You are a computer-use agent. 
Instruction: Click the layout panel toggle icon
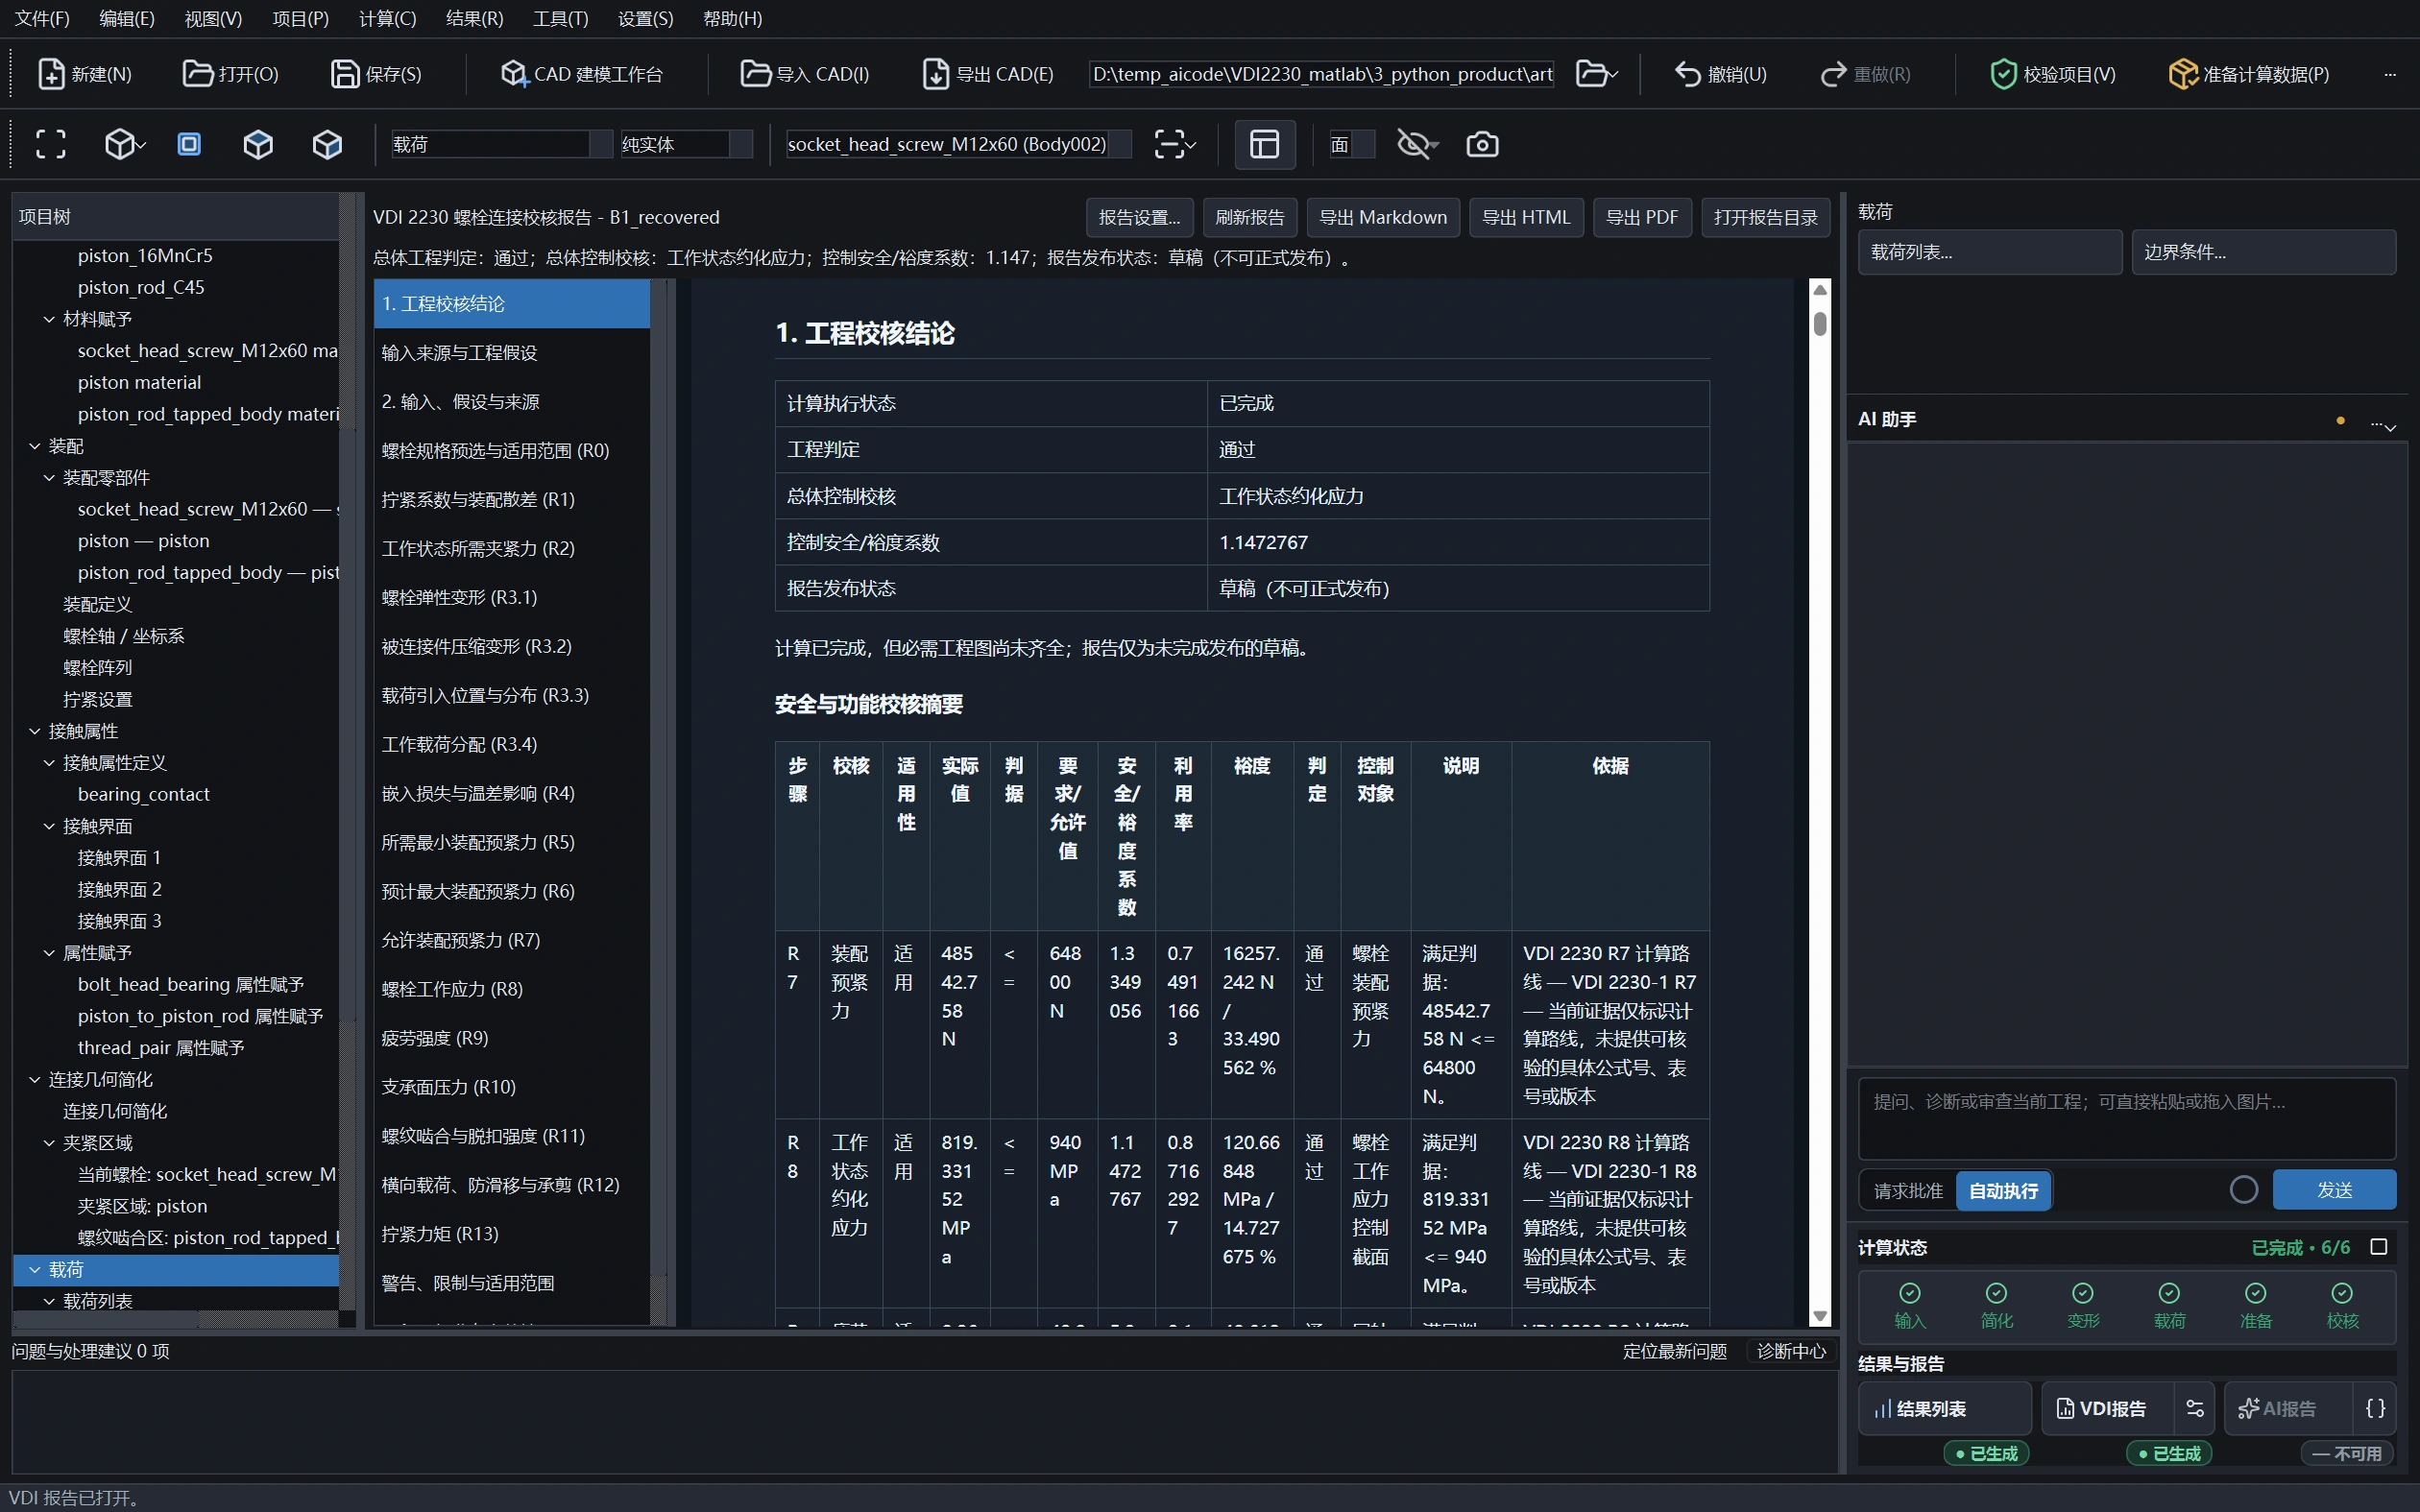(x=1265, y=144)
